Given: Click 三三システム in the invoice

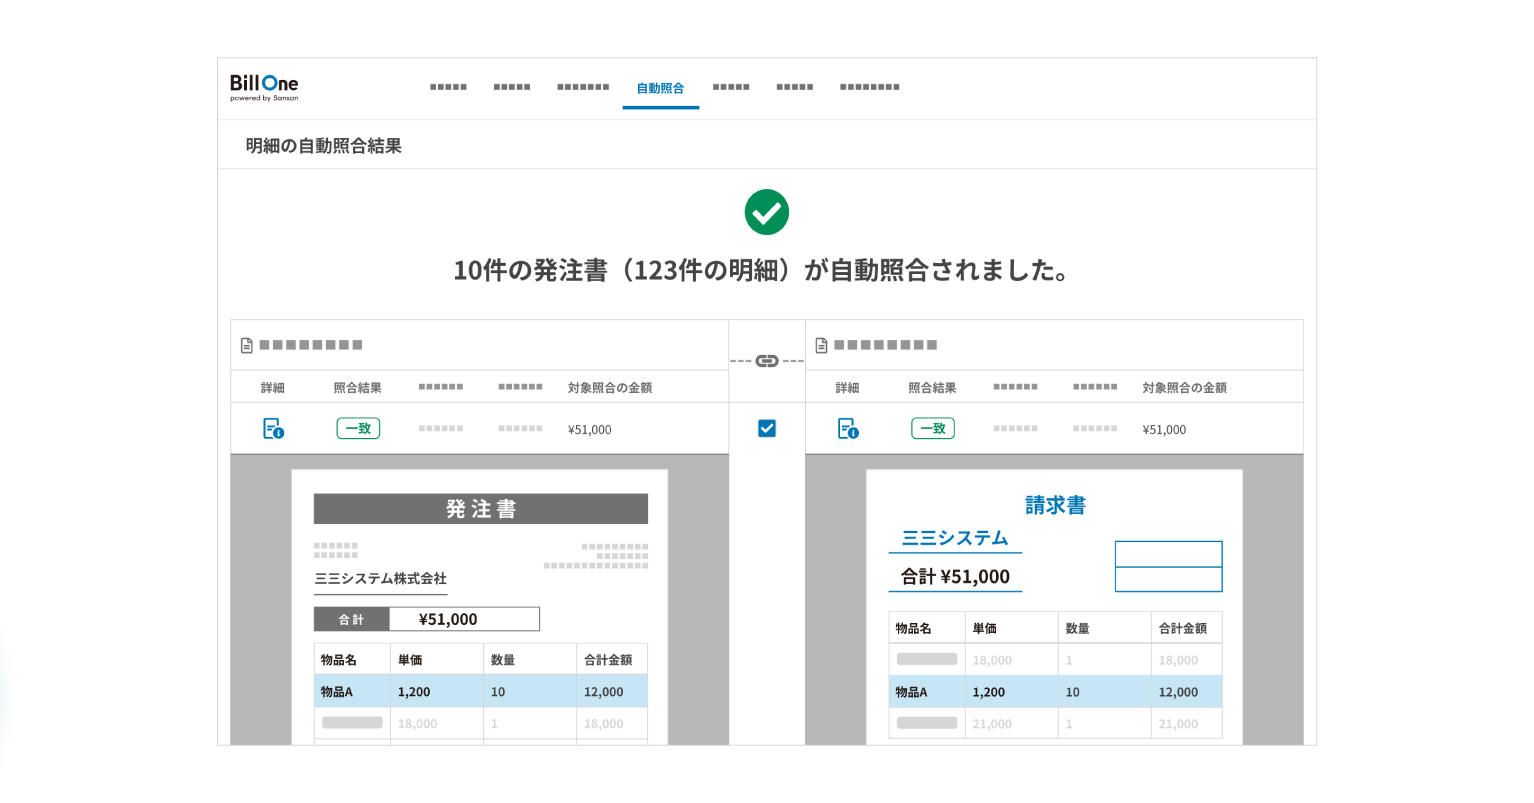Looking at the screenshot, I should click(x=955, y=538).
